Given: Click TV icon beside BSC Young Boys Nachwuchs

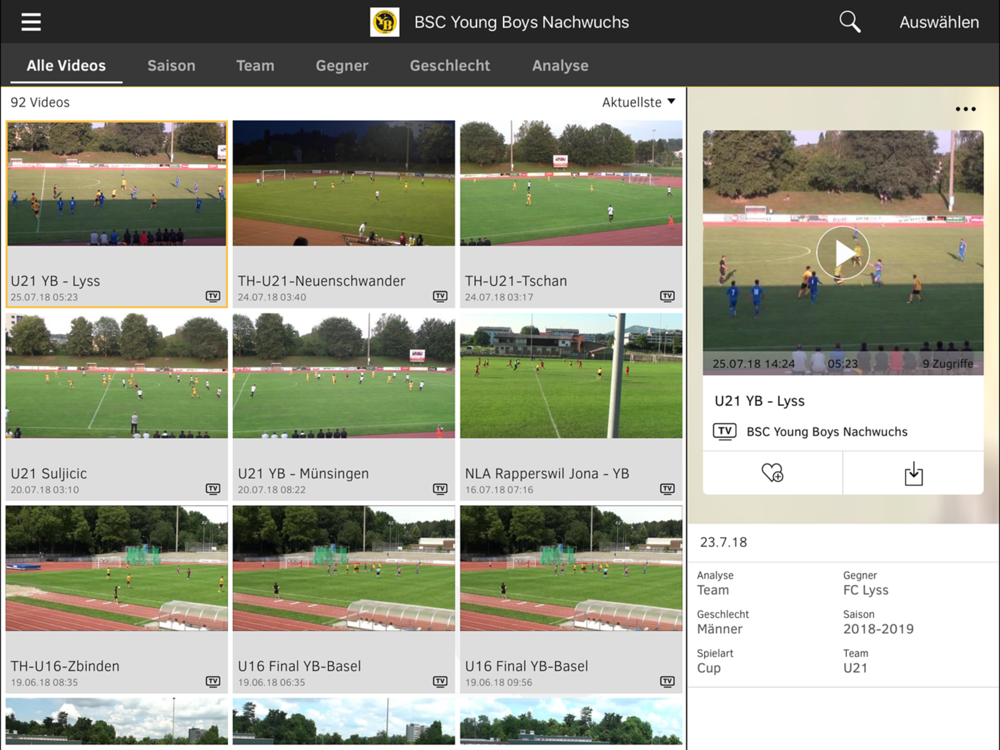Looking at the screenshot, I should [724, 432].
